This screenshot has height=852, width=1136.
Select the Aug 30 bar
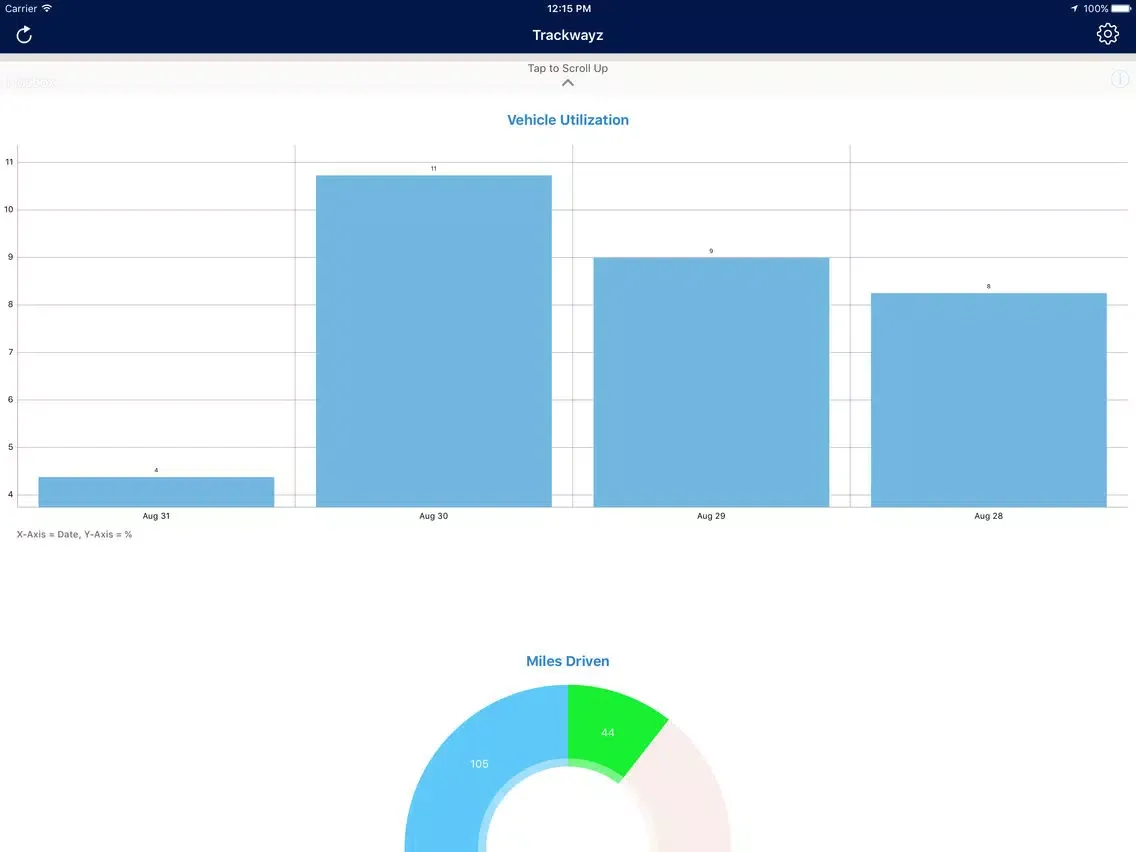(x=433, y=341)
